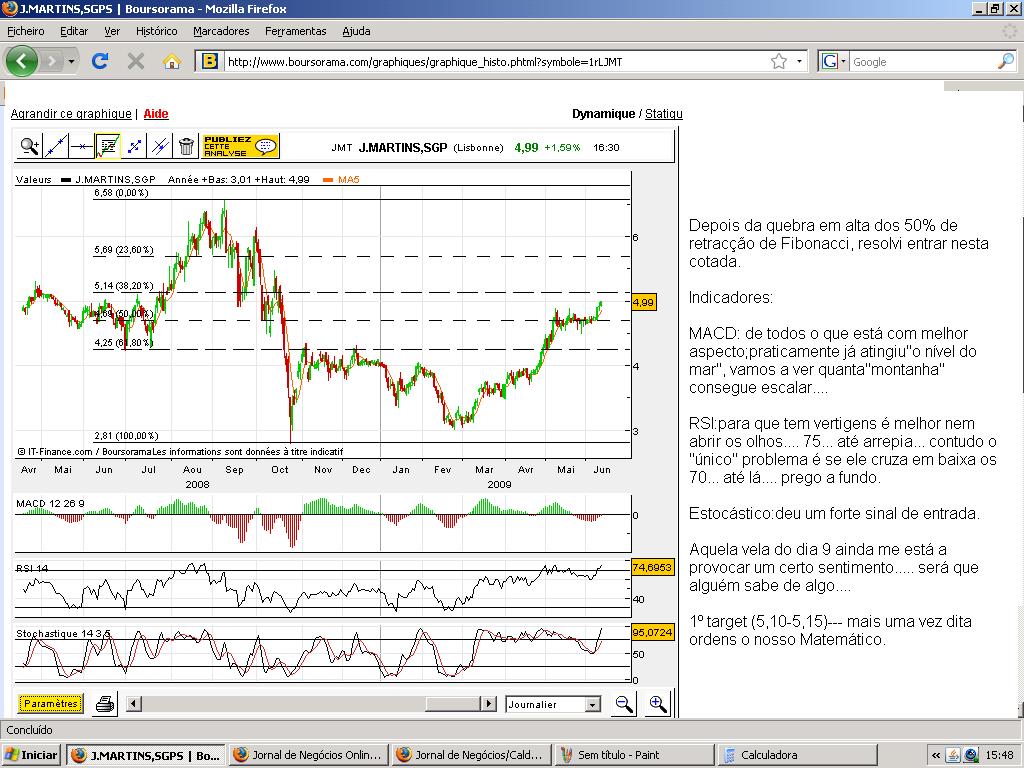
Task: Switch to Sem título - Paint taskbar window
Action: point(635,755)
